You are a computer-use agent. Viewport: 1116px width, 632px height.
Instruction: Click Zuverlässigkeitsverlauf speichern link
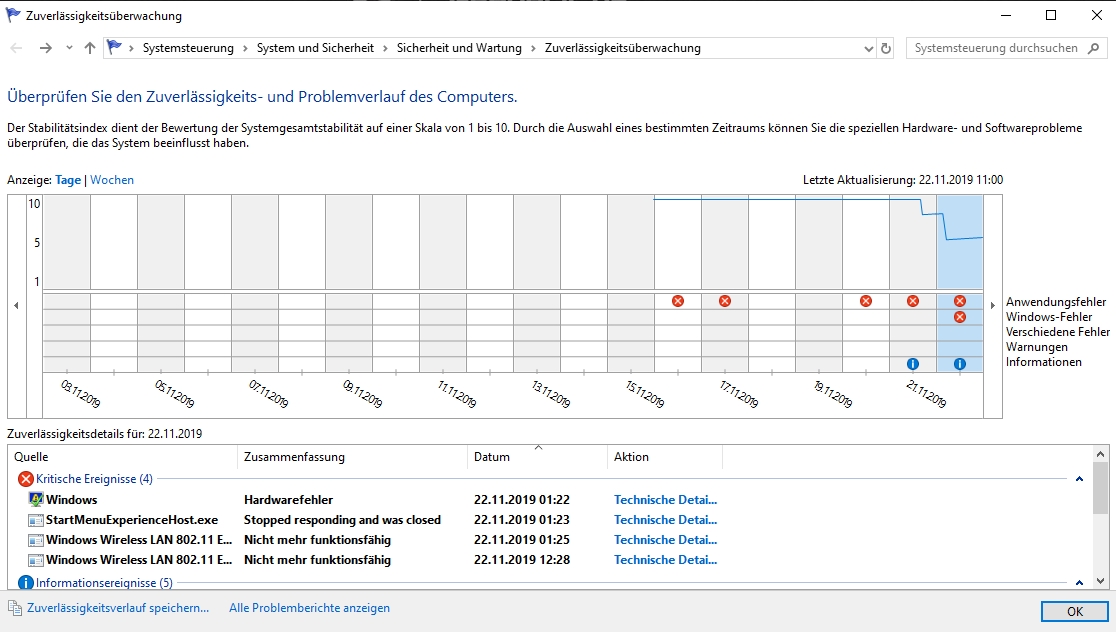tap(118, 608)
